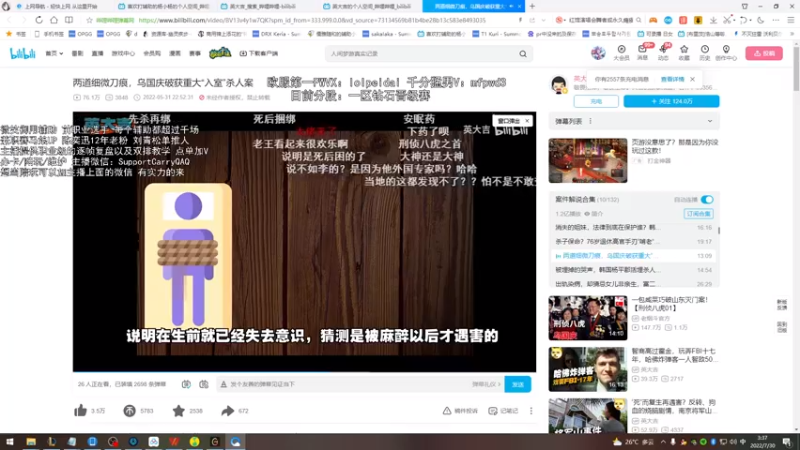Open the browser download arrow icon
Image resolution: width=800 pixels, height=450 pixels.
click(713, 20)
